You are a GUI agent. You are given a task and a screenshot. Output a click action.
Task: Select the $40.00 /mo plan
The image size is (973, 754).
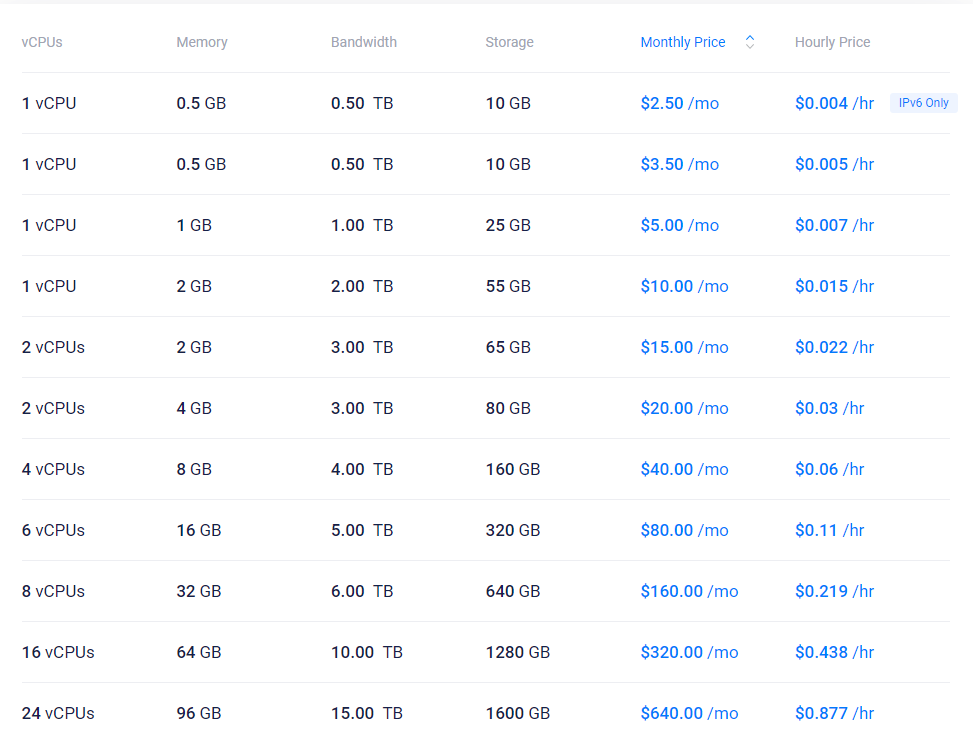pos(684,469)
